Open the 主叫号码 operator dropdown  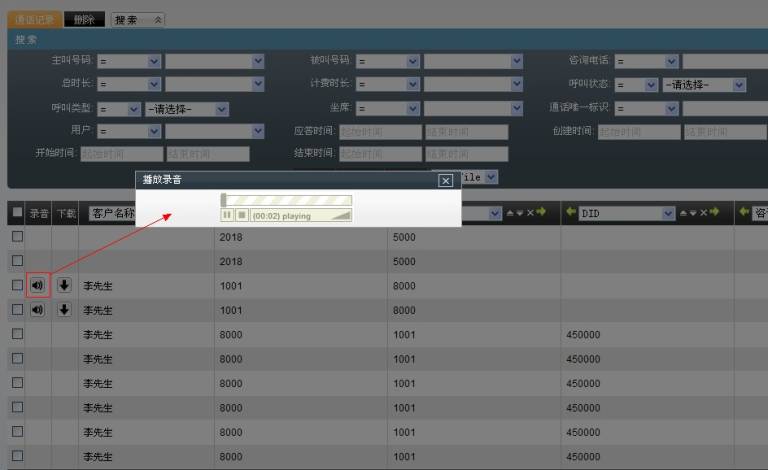(154, 61)
